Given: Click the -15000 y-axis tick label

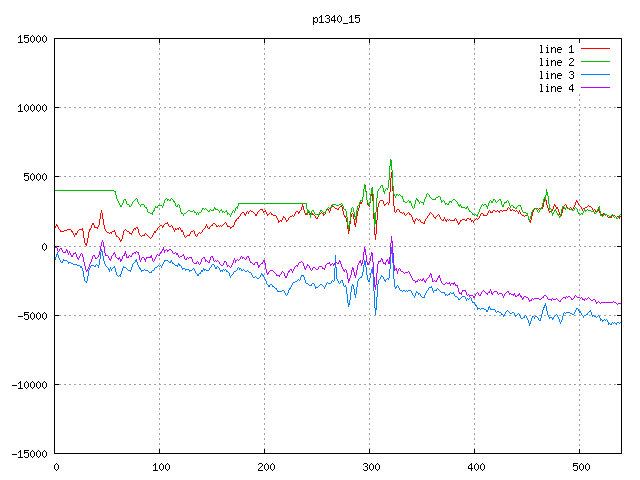Looking at the screenshot, I should pos(26,454).
